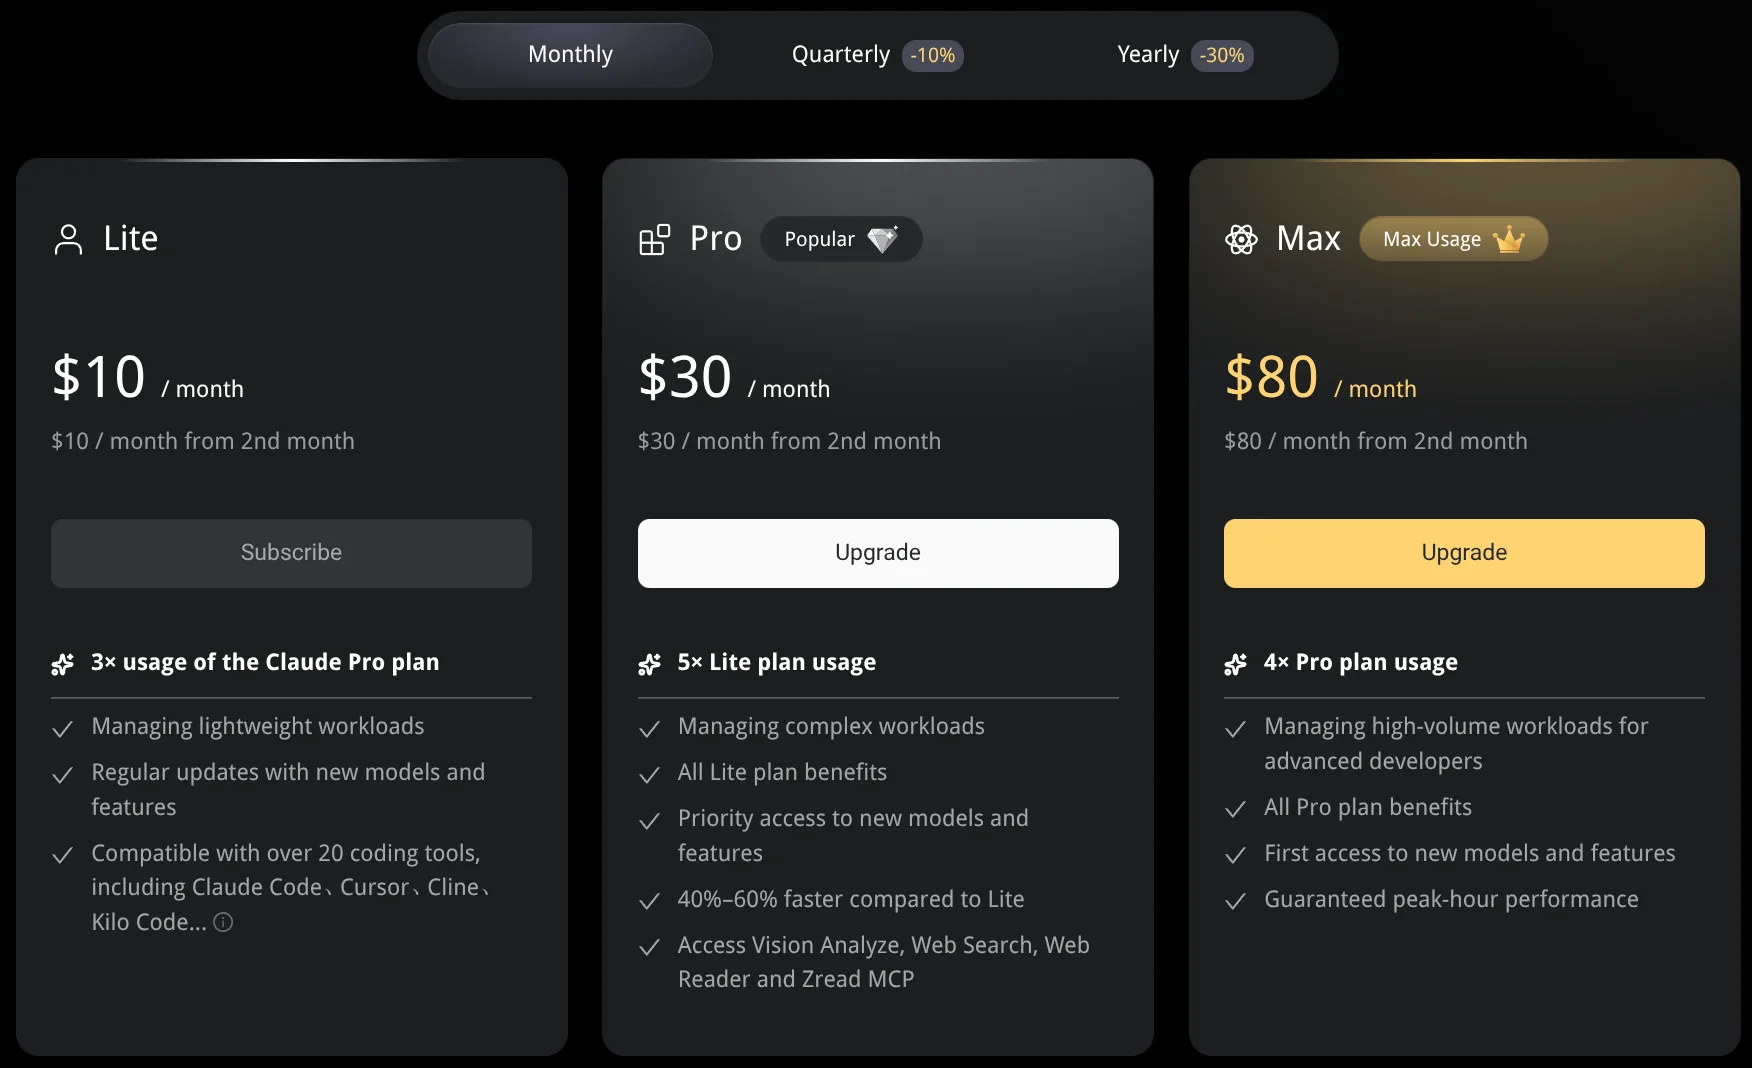
Task: Click the -30% discount badge
Action: (x=1221, y=56)
